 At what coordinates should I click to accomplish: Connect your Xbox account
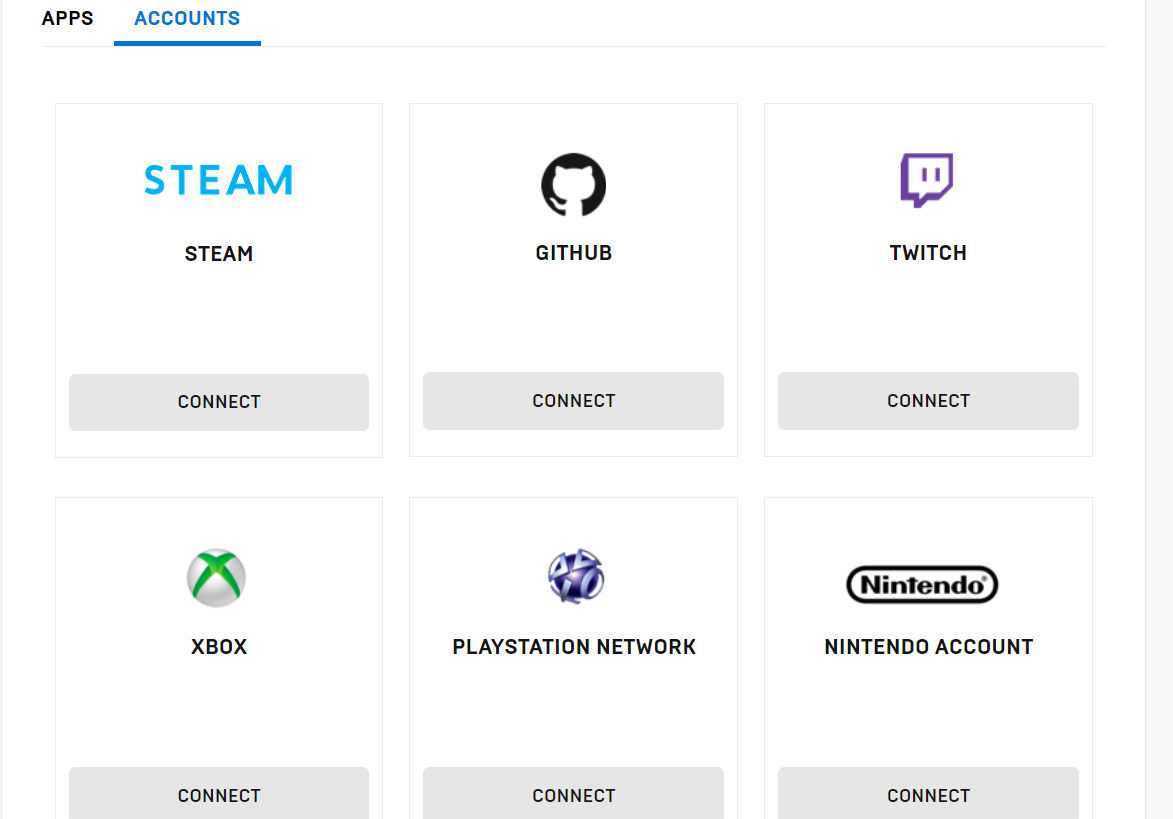pyautogui.click(x=219, y=793)
